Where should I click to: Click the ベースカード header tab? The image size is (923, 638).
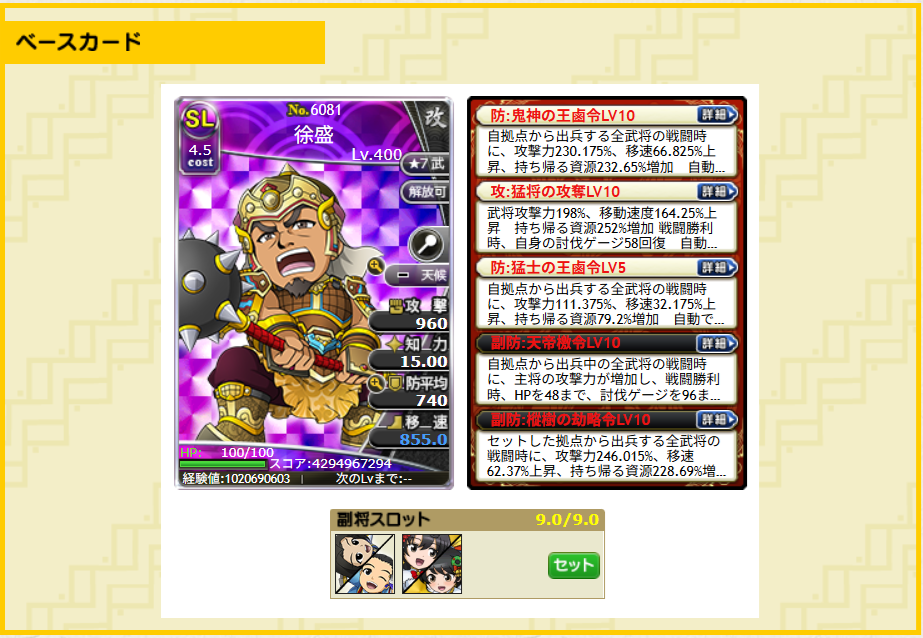[x=162, y=42]
